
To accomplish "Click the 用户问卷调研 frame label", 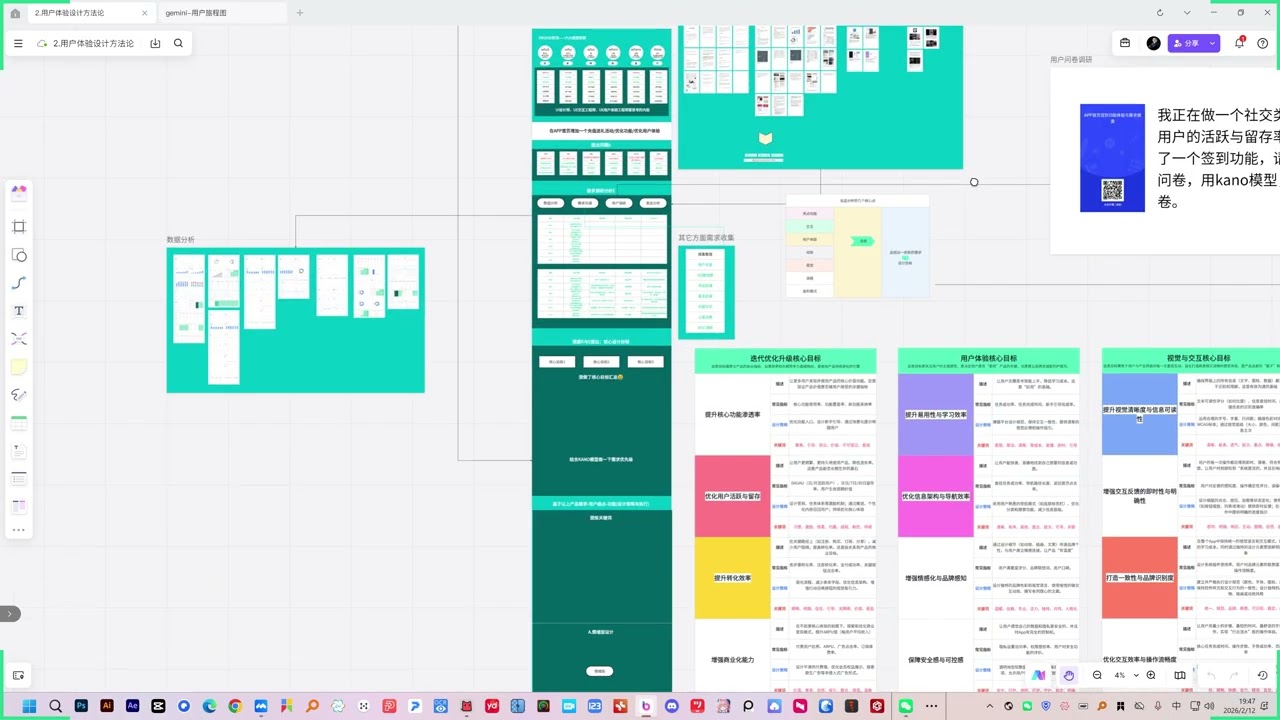I will click(1071, 59).
